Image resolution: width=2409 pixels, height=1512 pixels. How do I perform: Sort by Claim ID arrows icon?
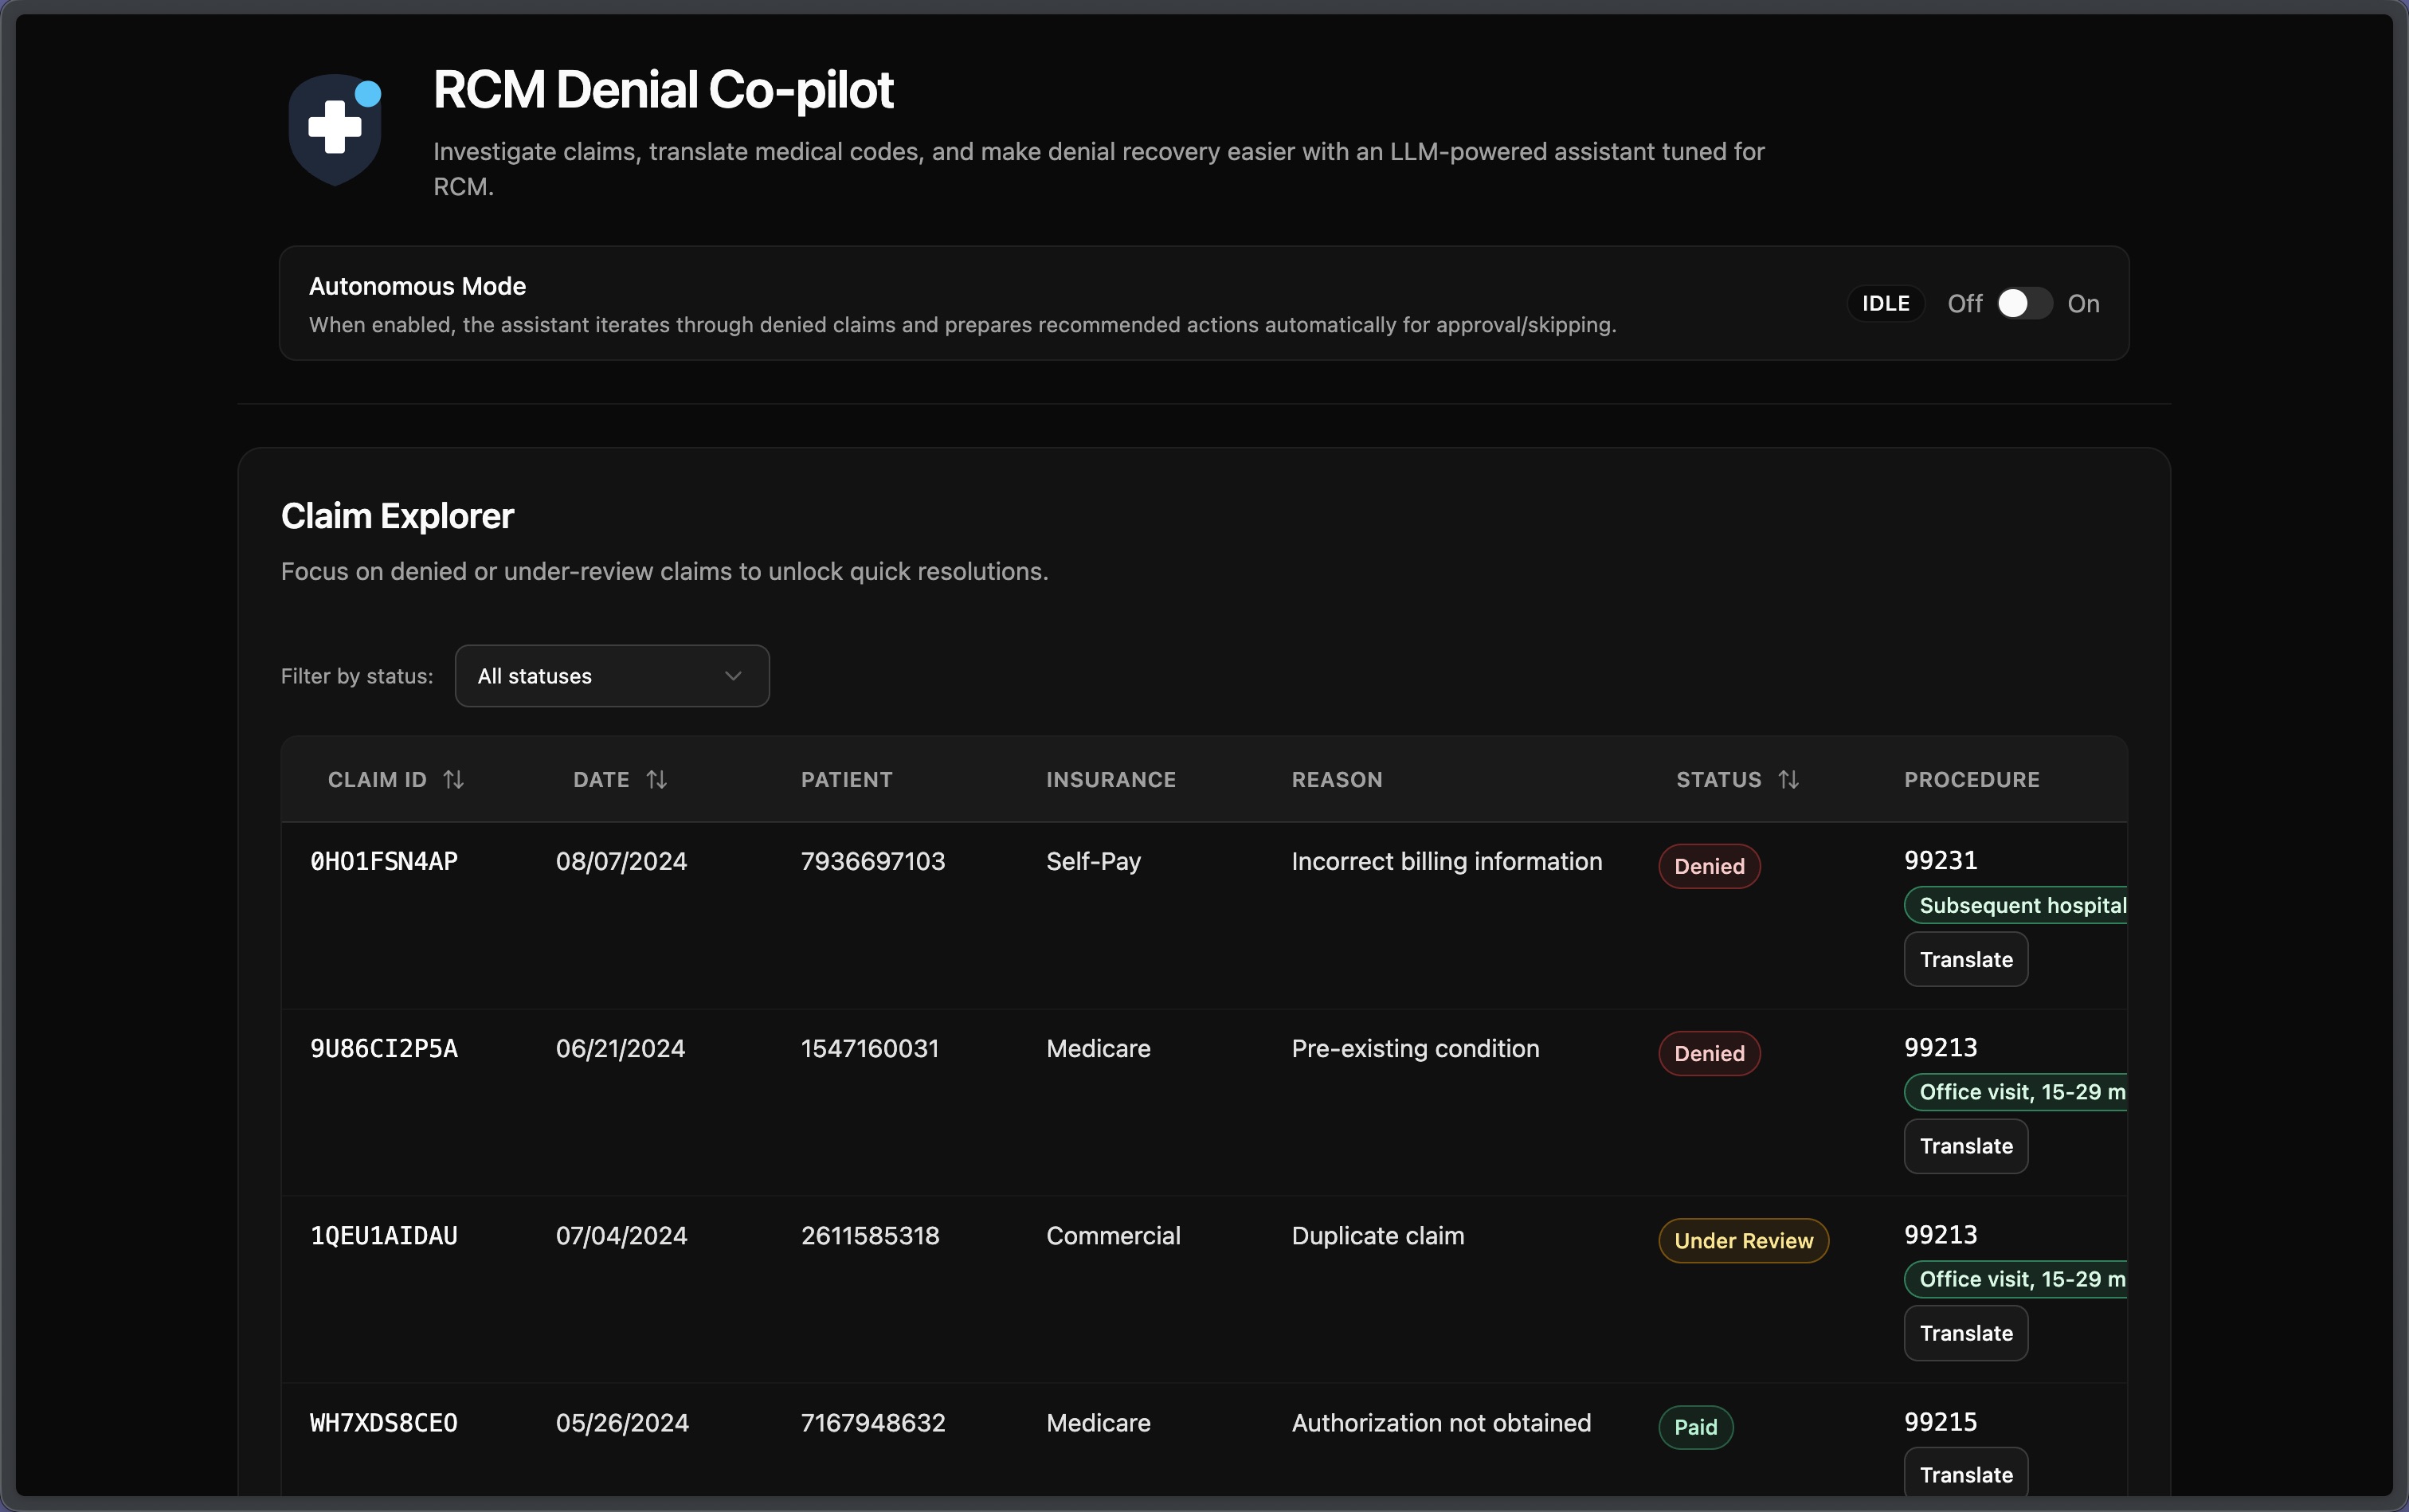tap(453, 779)
